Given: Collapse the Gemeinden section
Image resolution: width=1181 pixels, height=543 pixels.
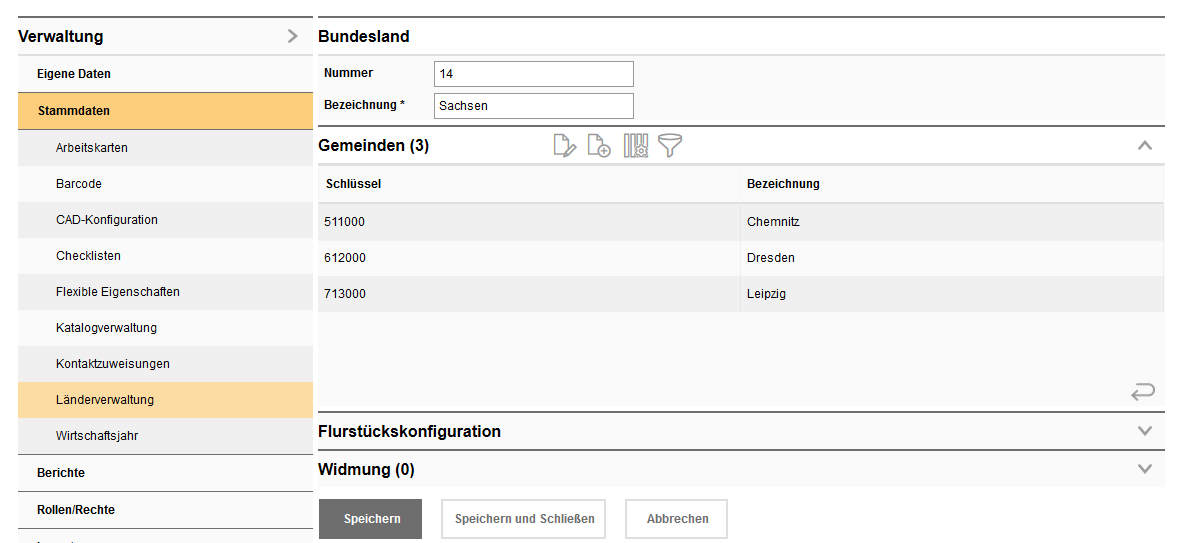Looking at the screenshot, I should pyautogui.click(x=1145, y=146).
